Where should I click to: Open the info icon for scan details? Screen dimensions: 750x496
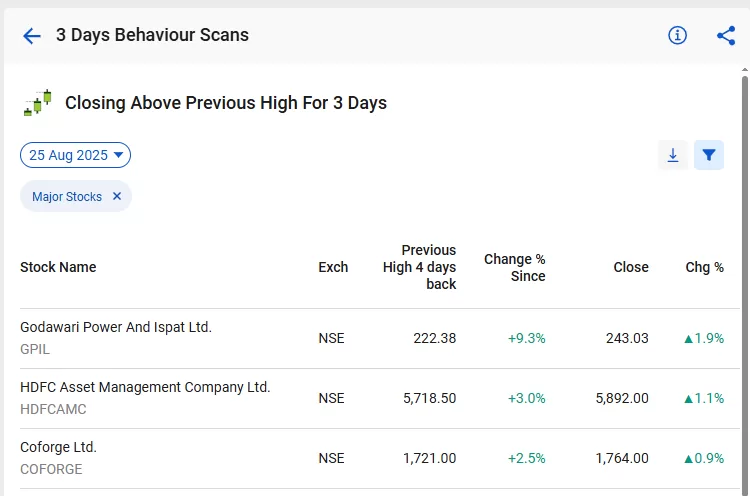click(677, 35)
